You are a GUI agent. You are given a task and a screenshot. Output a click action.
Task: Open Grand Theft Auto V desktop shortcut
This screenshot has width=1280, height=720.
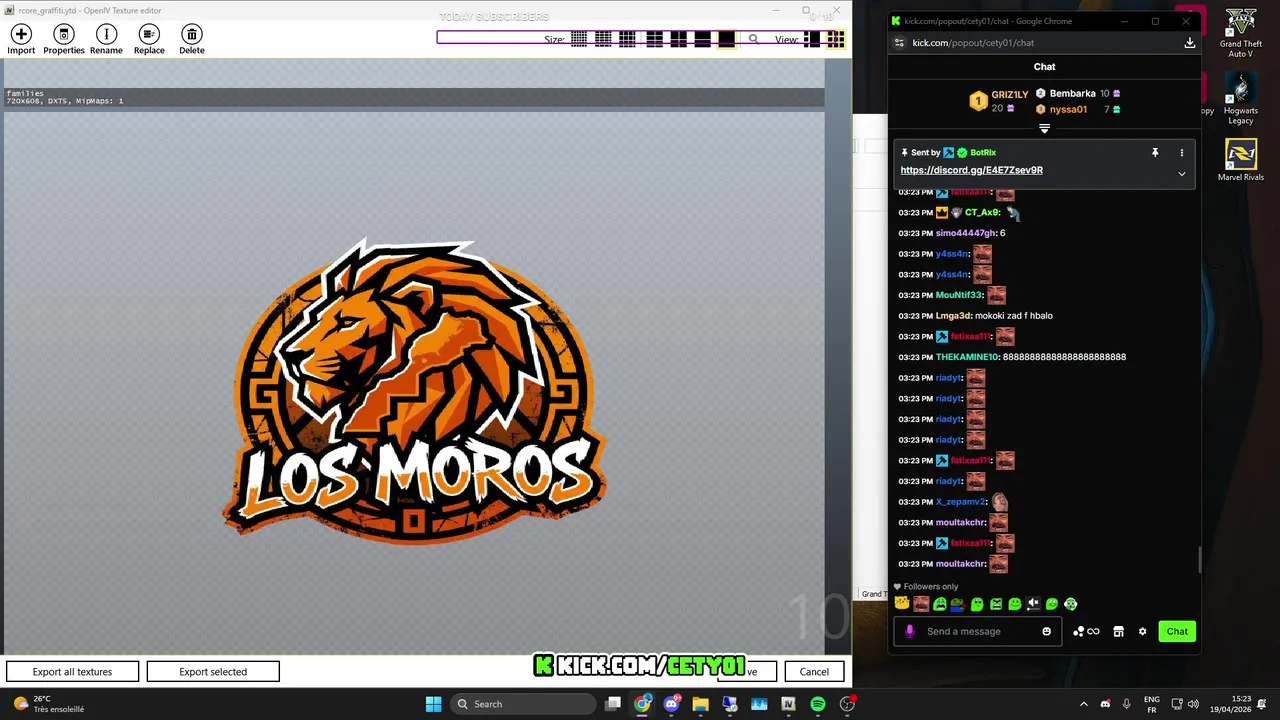(1241, 33)
